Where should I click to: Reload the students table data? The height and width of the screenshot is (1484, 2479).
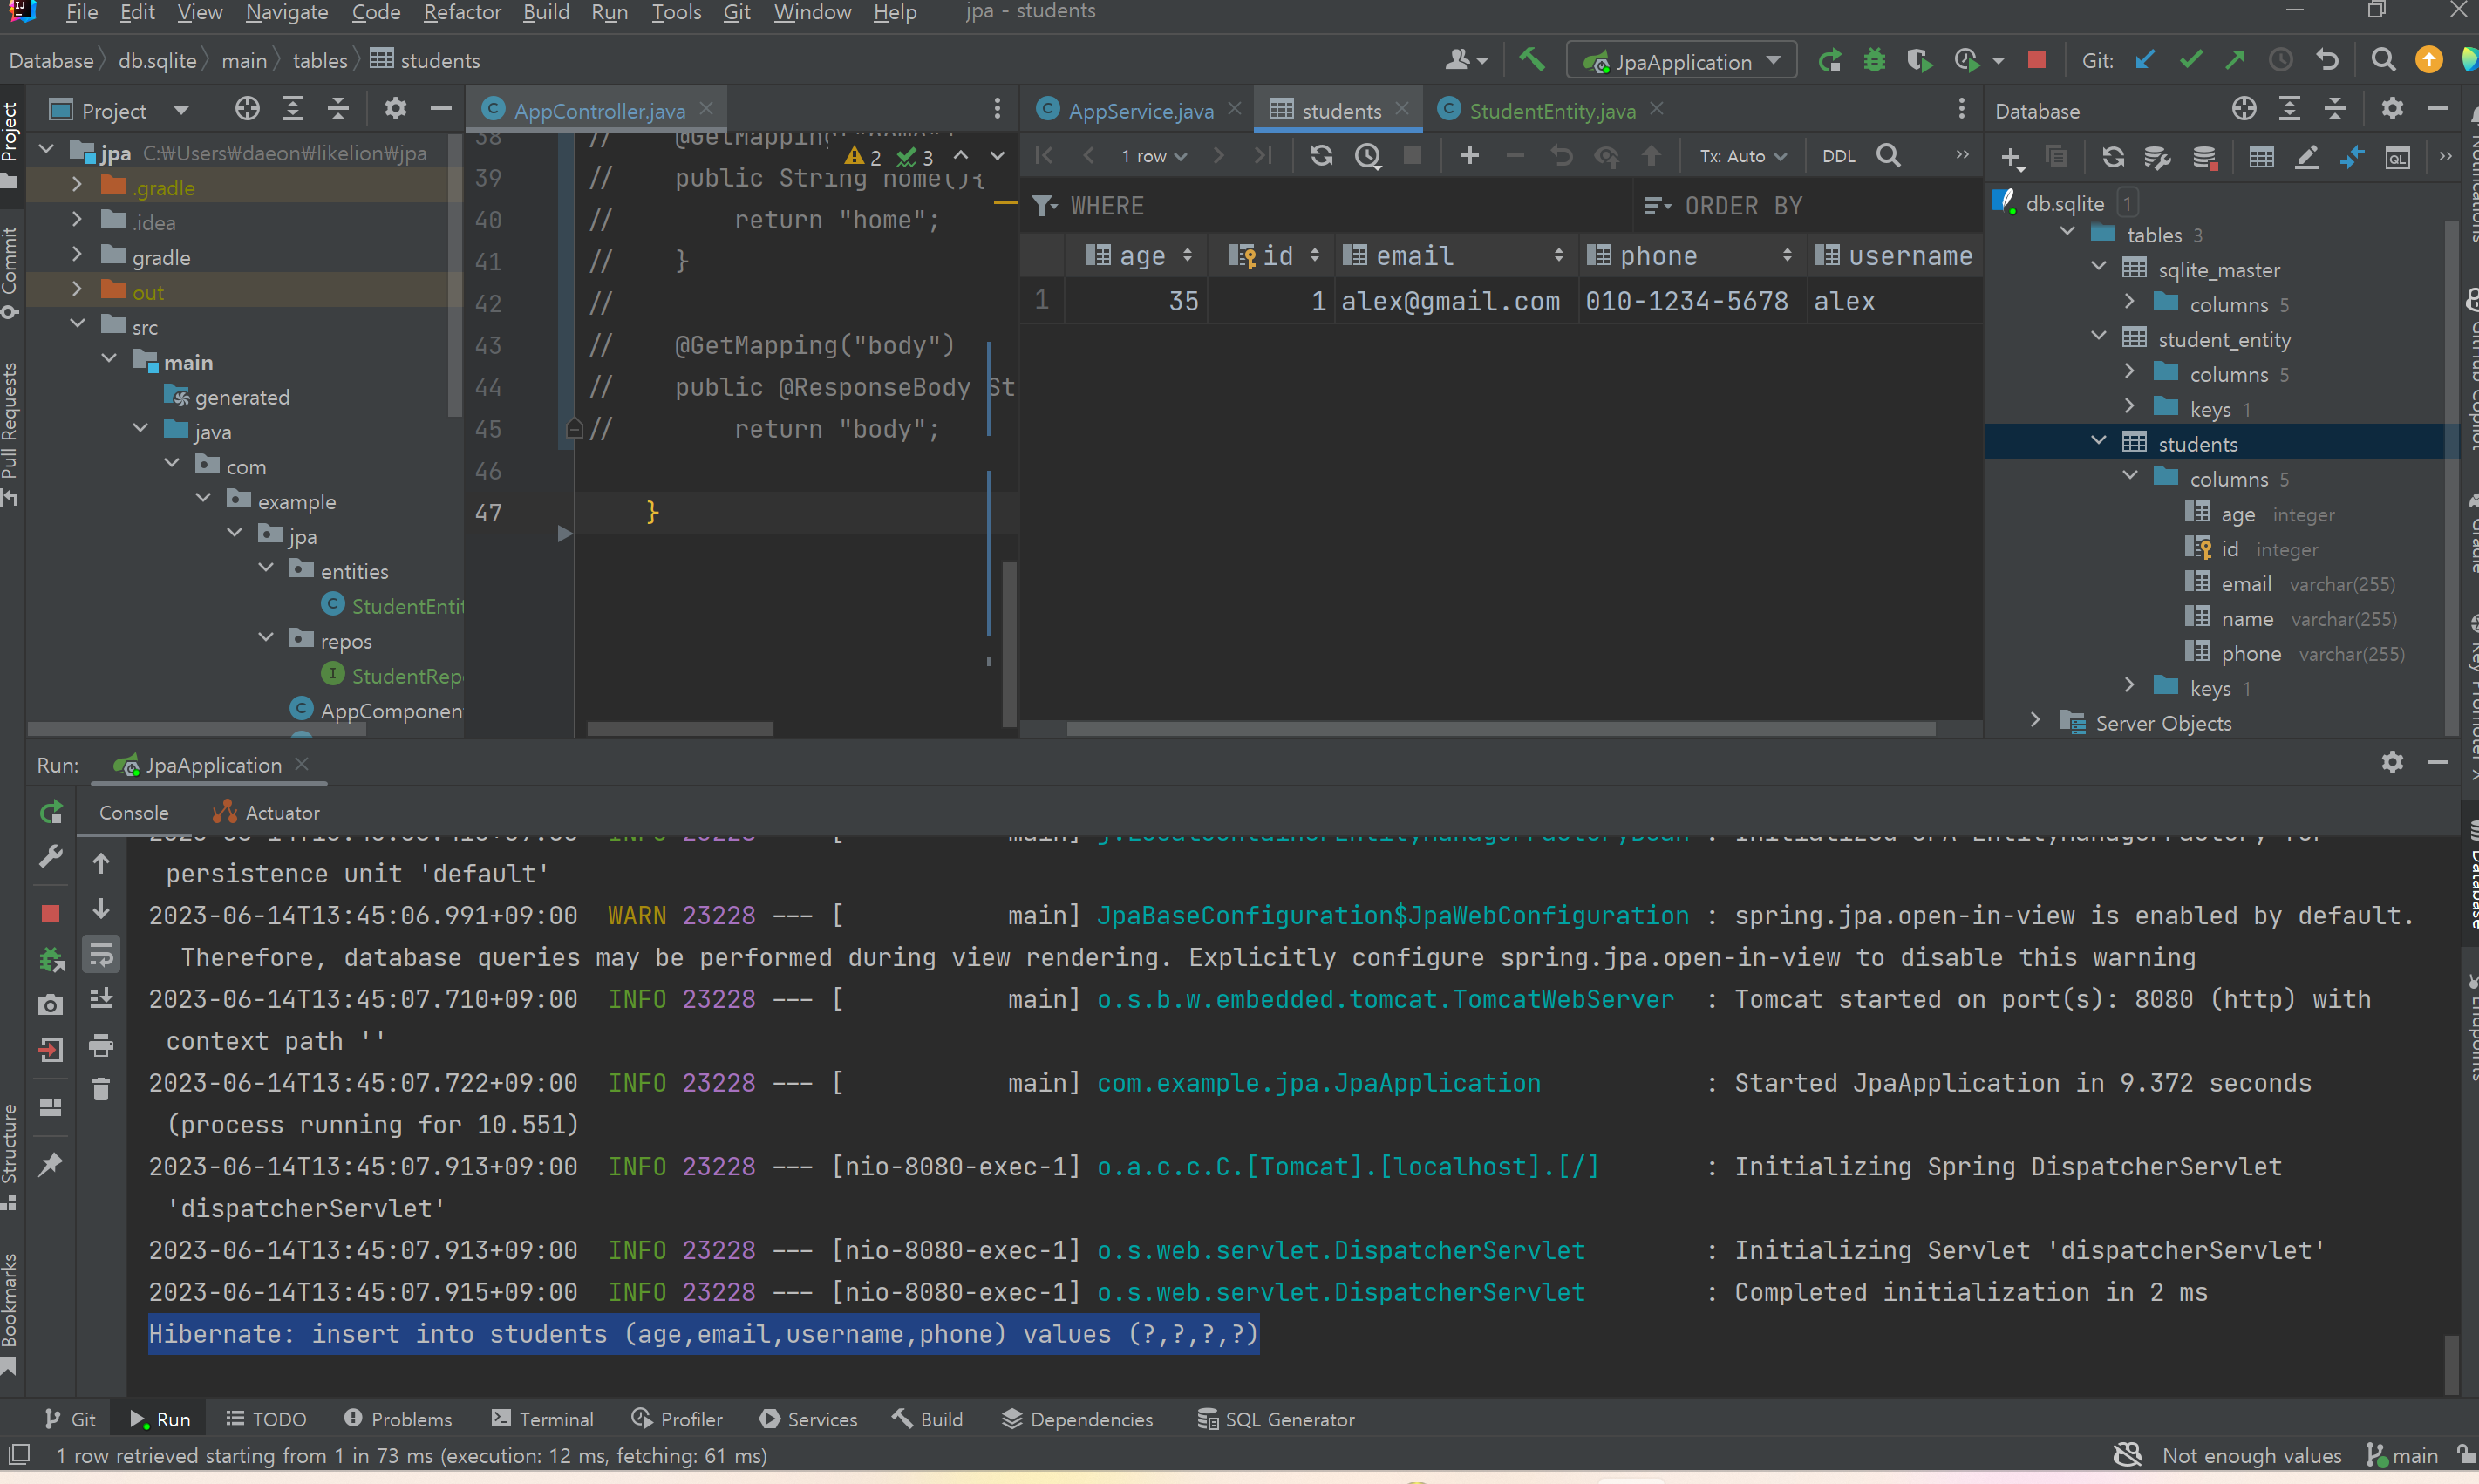(x=1321, y=155)
